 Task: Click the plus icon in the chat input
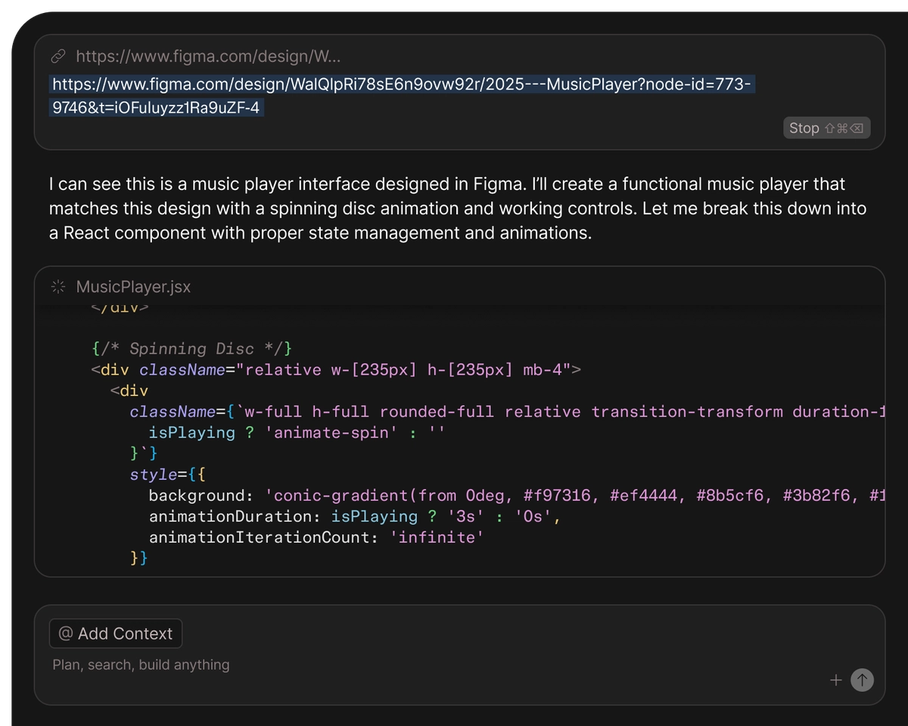pos(836,680)
